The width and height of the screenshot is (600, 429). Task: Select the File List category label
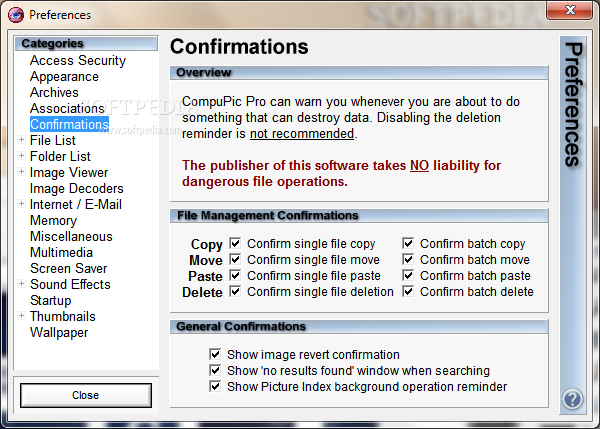[x=53, y=140]
